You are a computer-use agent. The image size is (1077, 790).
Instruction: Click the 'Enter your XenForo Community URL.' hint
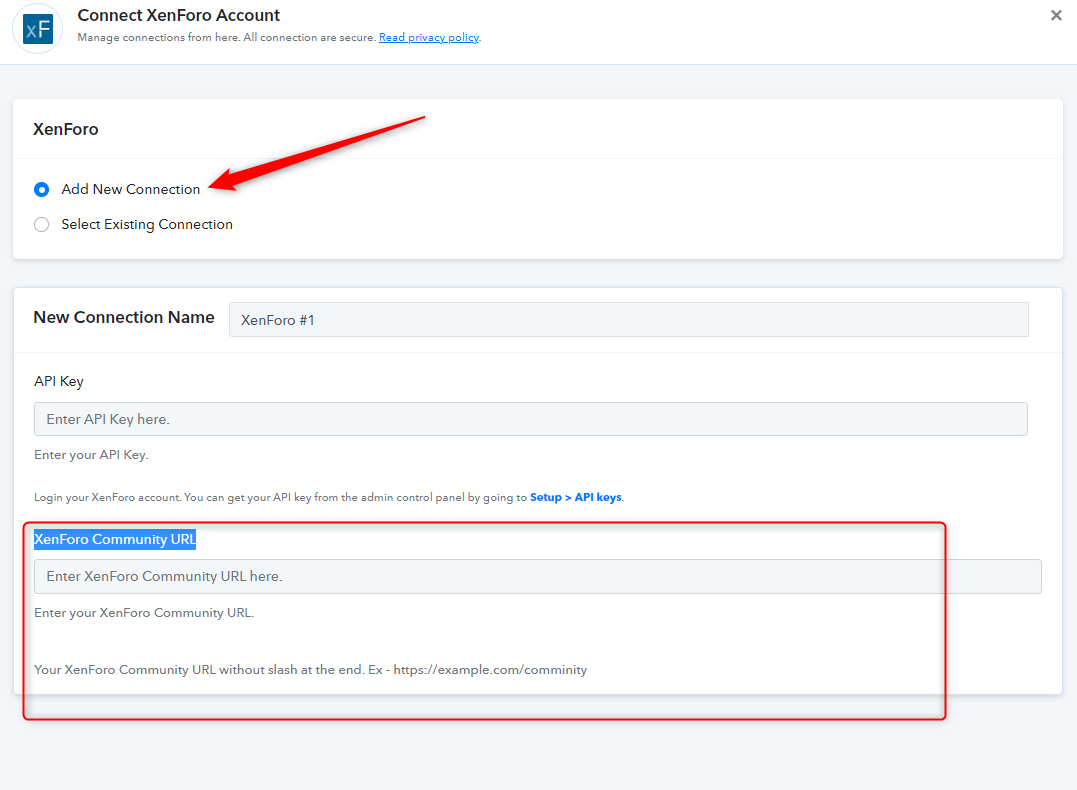[x=144, y=613]
